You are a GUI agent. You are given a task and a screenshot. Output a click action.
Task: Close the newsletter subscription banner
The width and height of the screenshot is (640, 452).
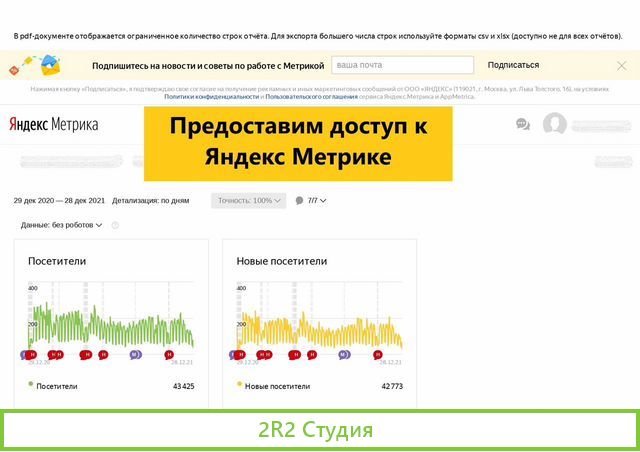622,65
